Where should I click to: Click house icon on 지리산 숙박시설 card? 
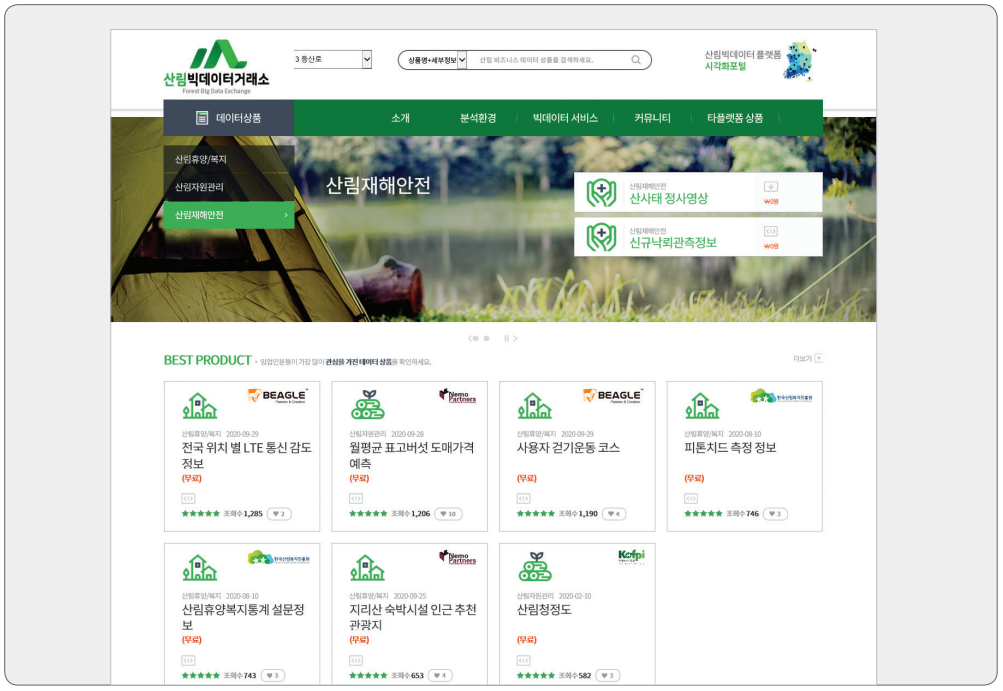(x=368, y=568)
